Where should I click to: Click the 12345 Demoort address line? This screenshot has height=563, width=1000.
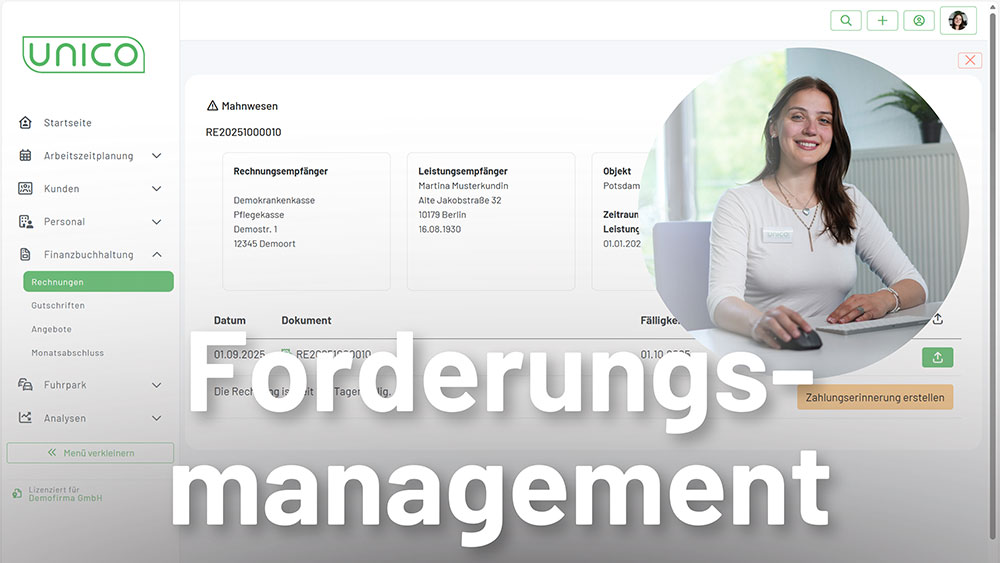click(x=264, y=244)
